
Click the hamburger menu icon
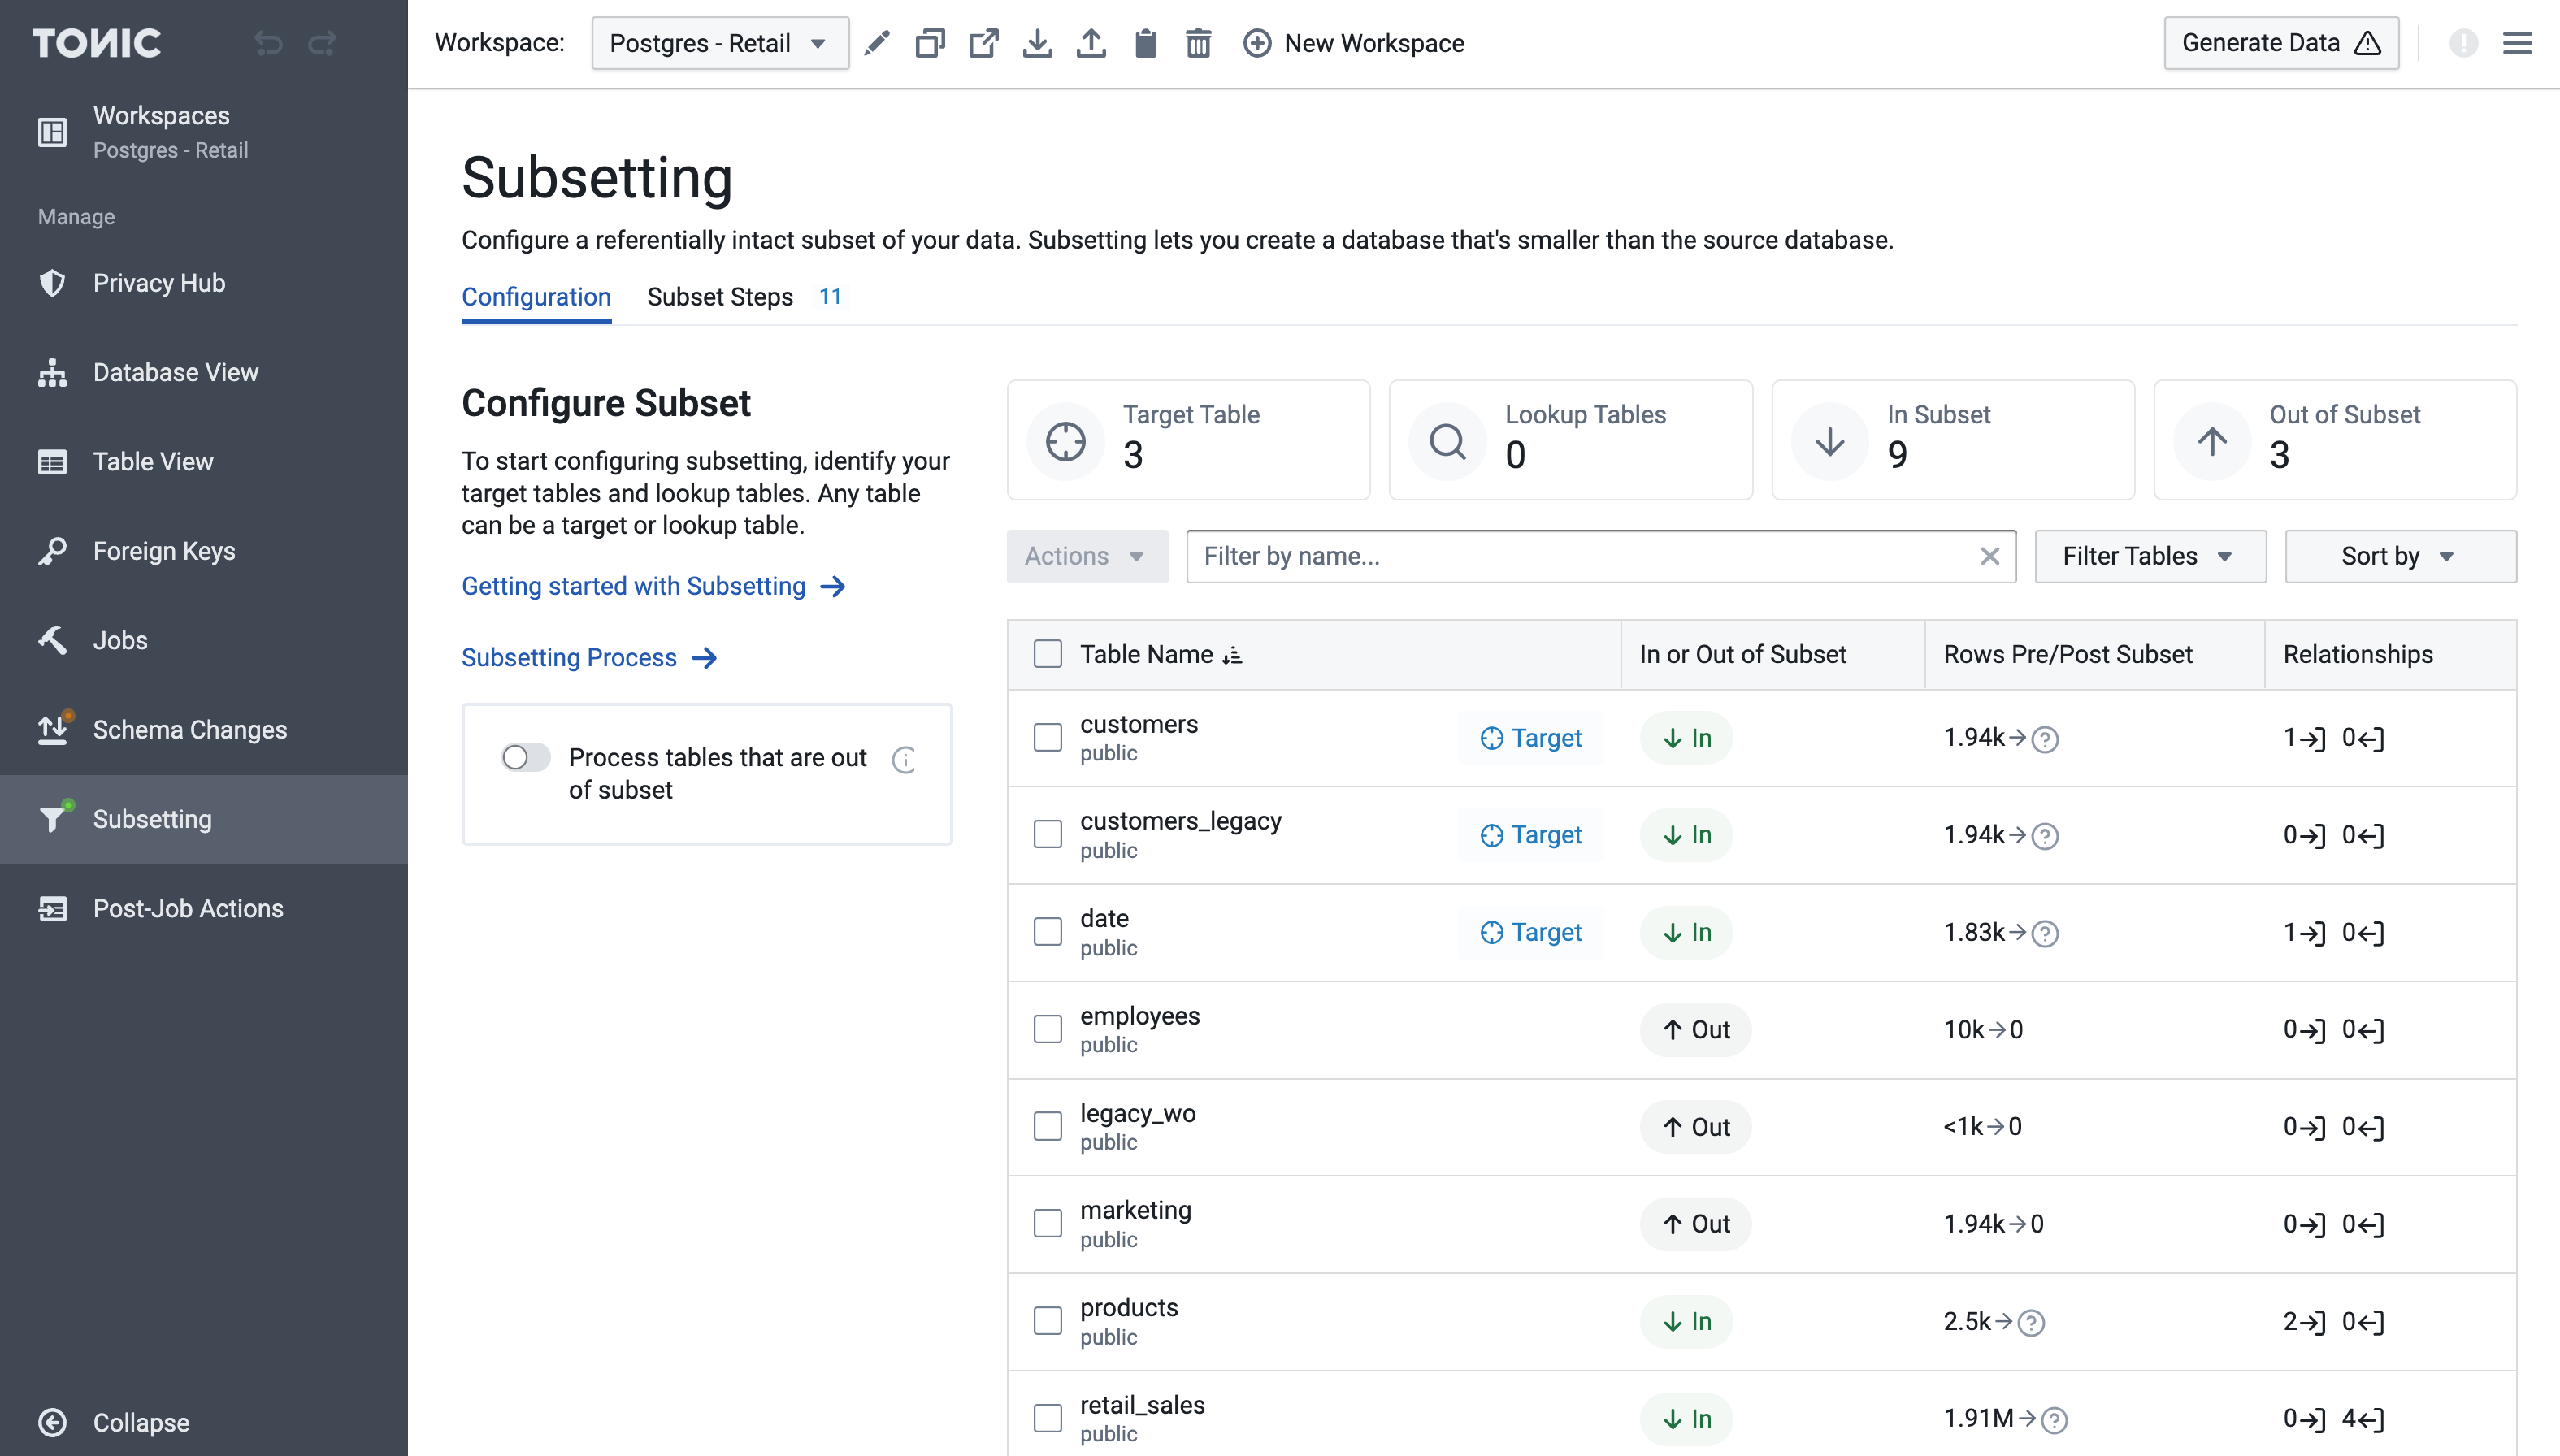click(2517, 43)
